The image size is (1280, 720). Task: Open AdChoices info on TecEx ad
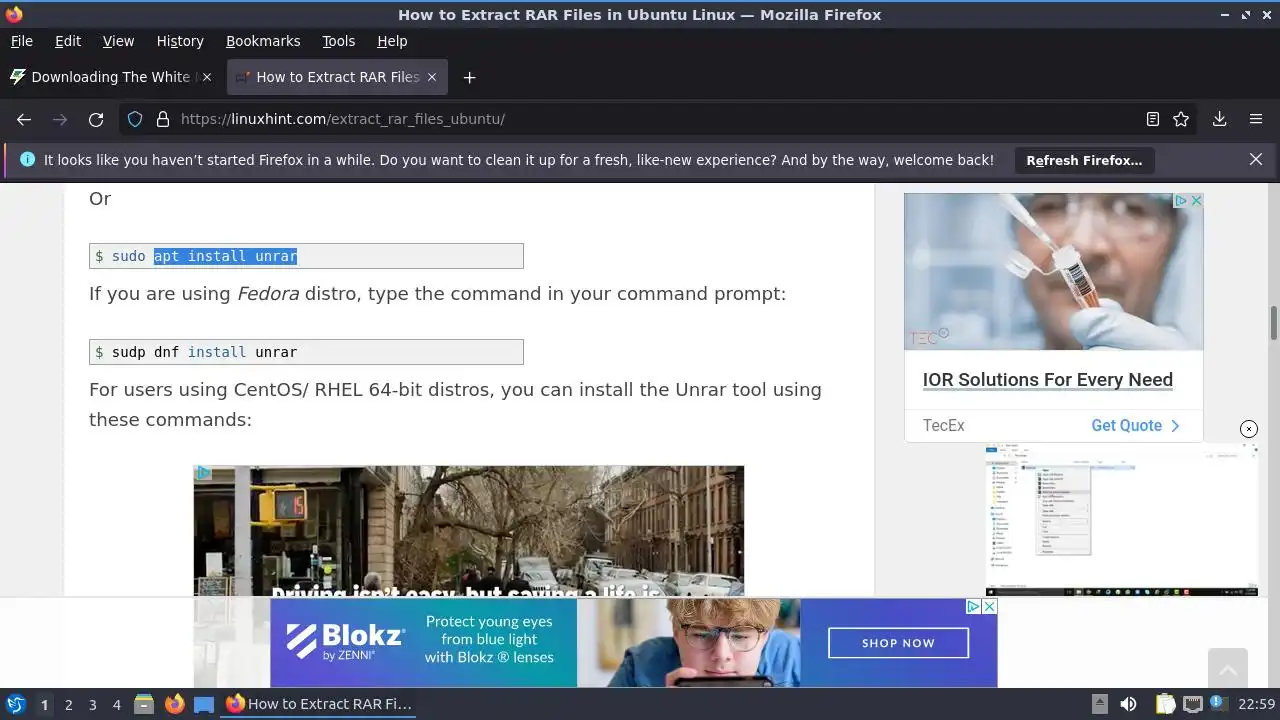click(1181, 200)
